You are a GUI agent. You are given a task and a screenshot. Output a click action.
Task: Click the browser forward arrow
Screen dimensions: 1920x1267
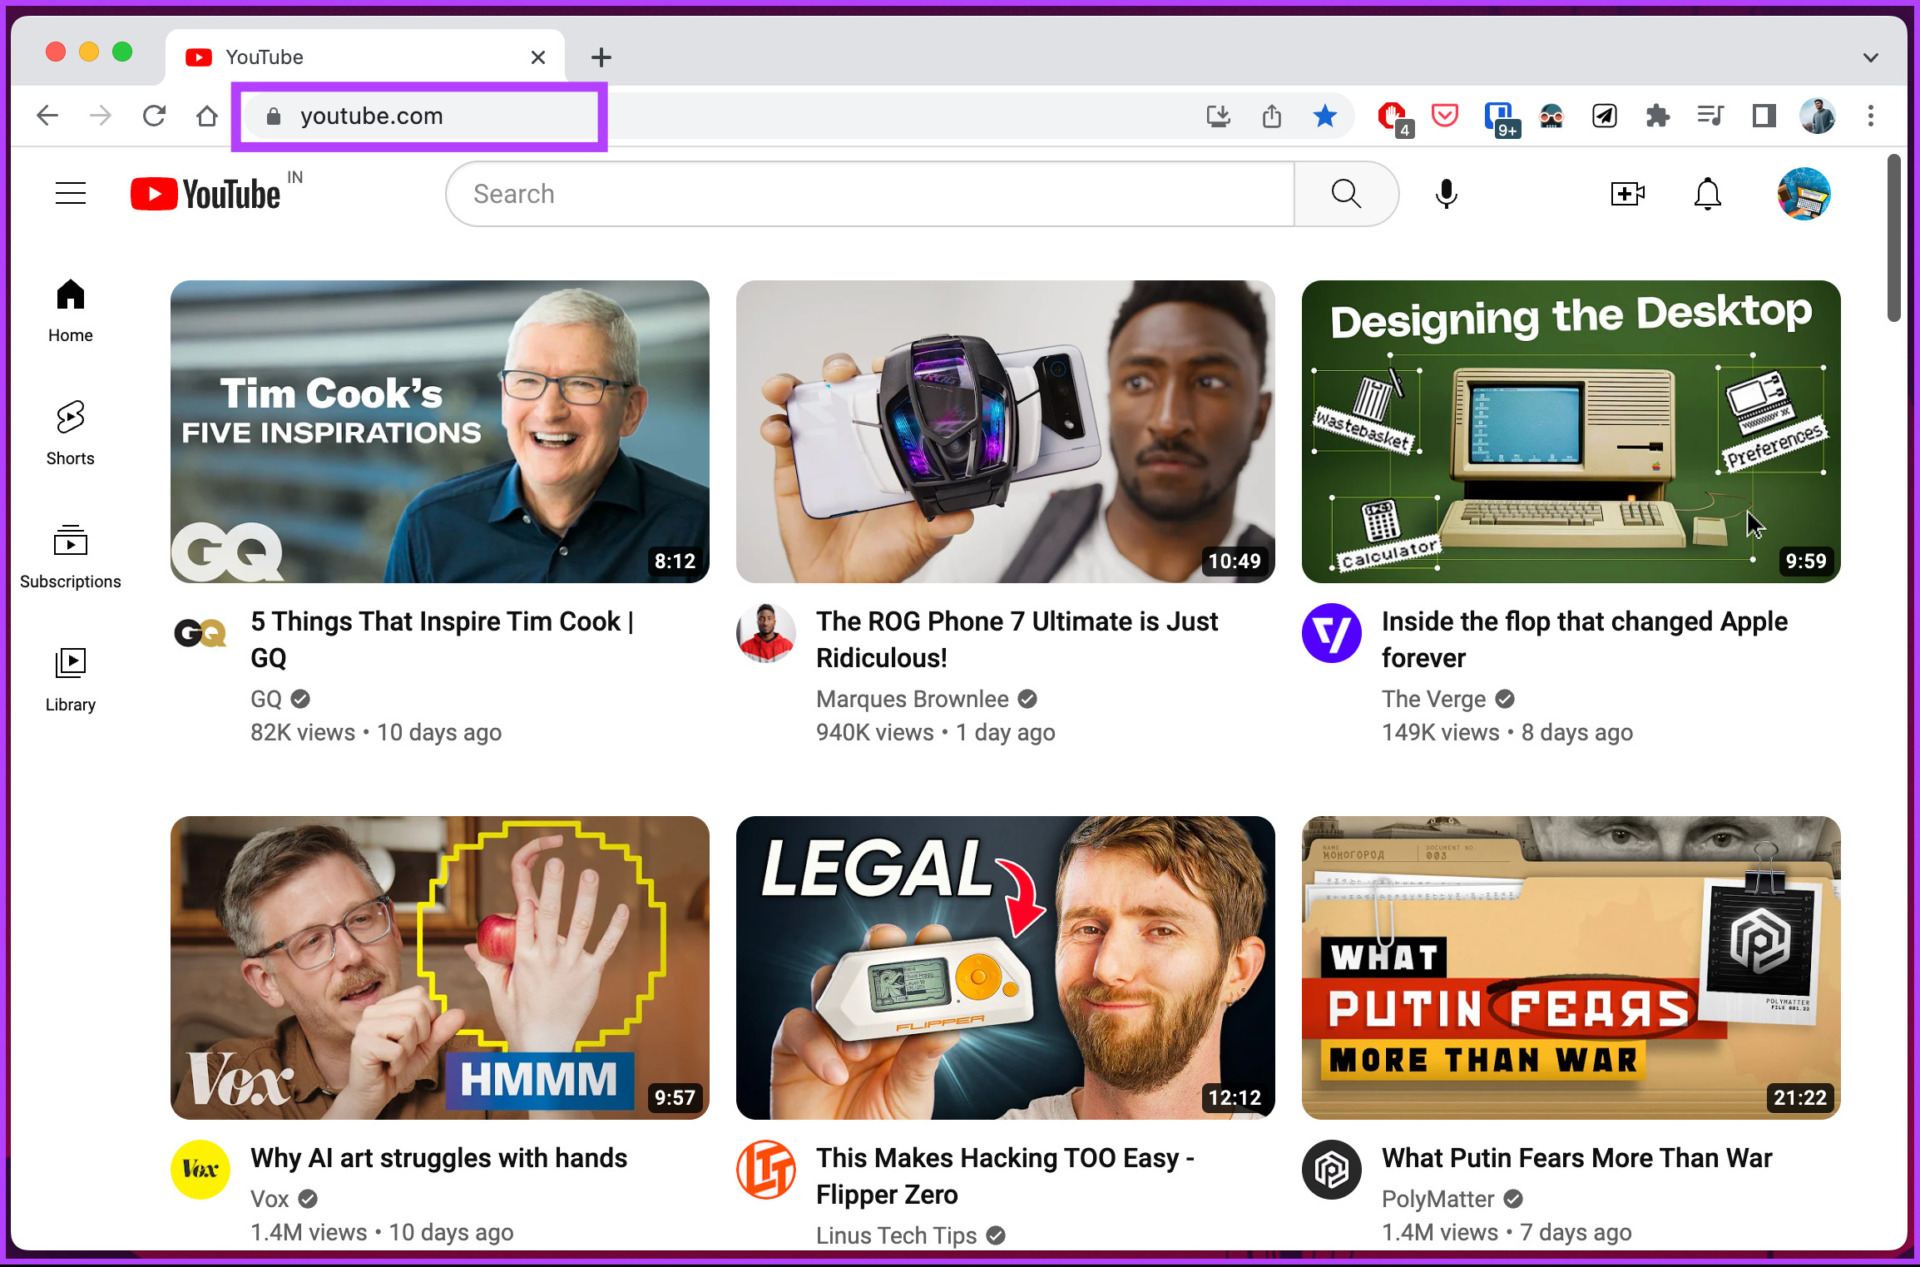[x=100, y=116]
